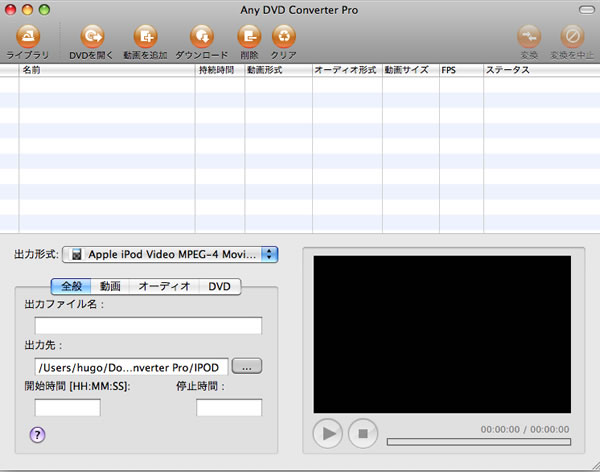Play the video preview

(x=328, y=433)
